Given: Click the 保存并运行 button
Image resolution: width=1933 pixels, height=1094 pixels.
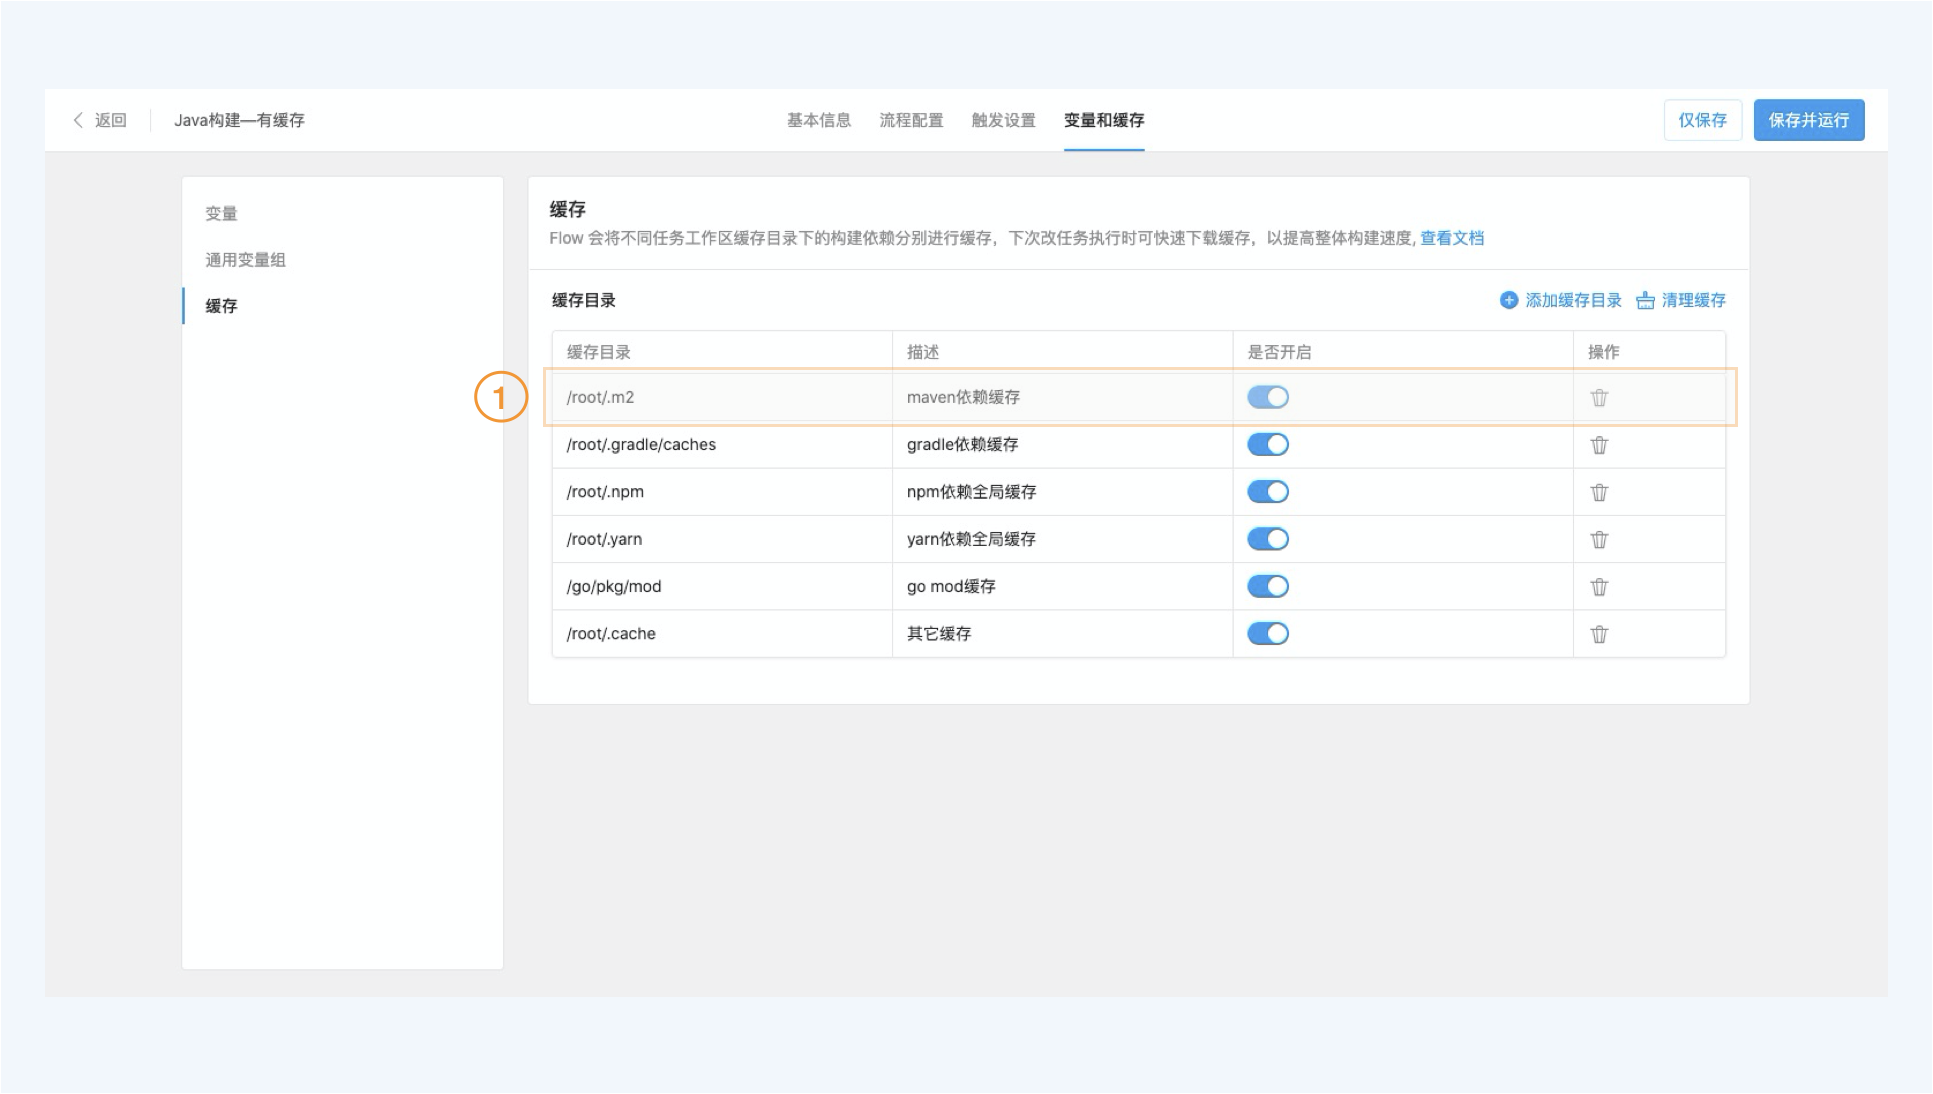Looking at the screenshot, I should click(1809, 120).
